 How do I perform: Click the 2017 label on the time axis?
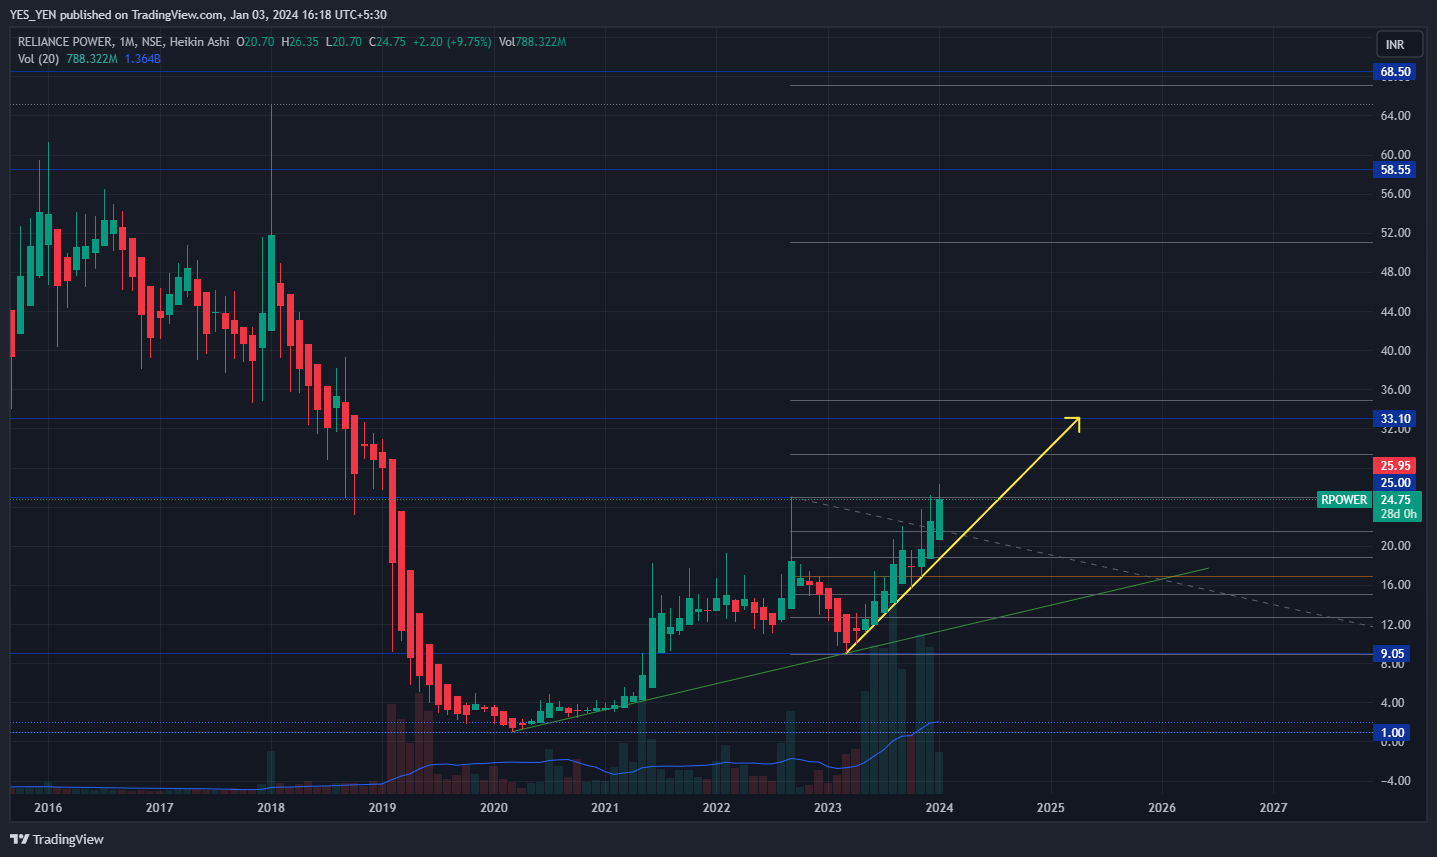(x=159, y=808)
